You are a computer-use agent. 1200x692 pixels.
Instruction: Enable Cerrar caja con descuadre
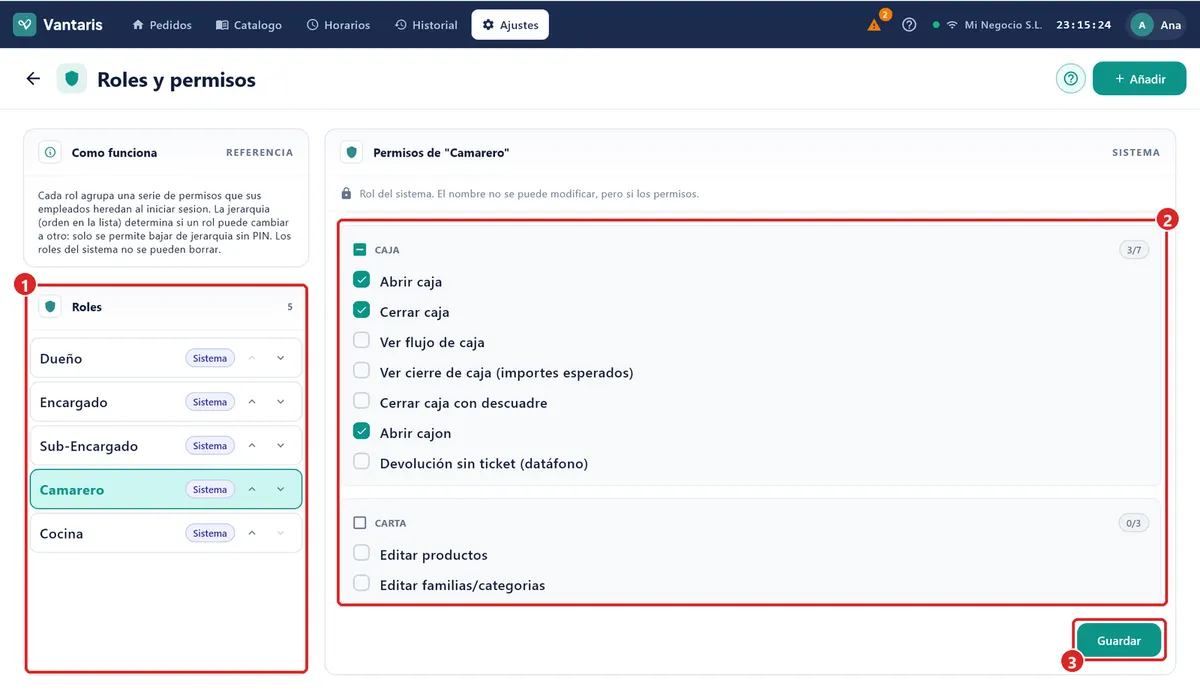click(362, 401)
